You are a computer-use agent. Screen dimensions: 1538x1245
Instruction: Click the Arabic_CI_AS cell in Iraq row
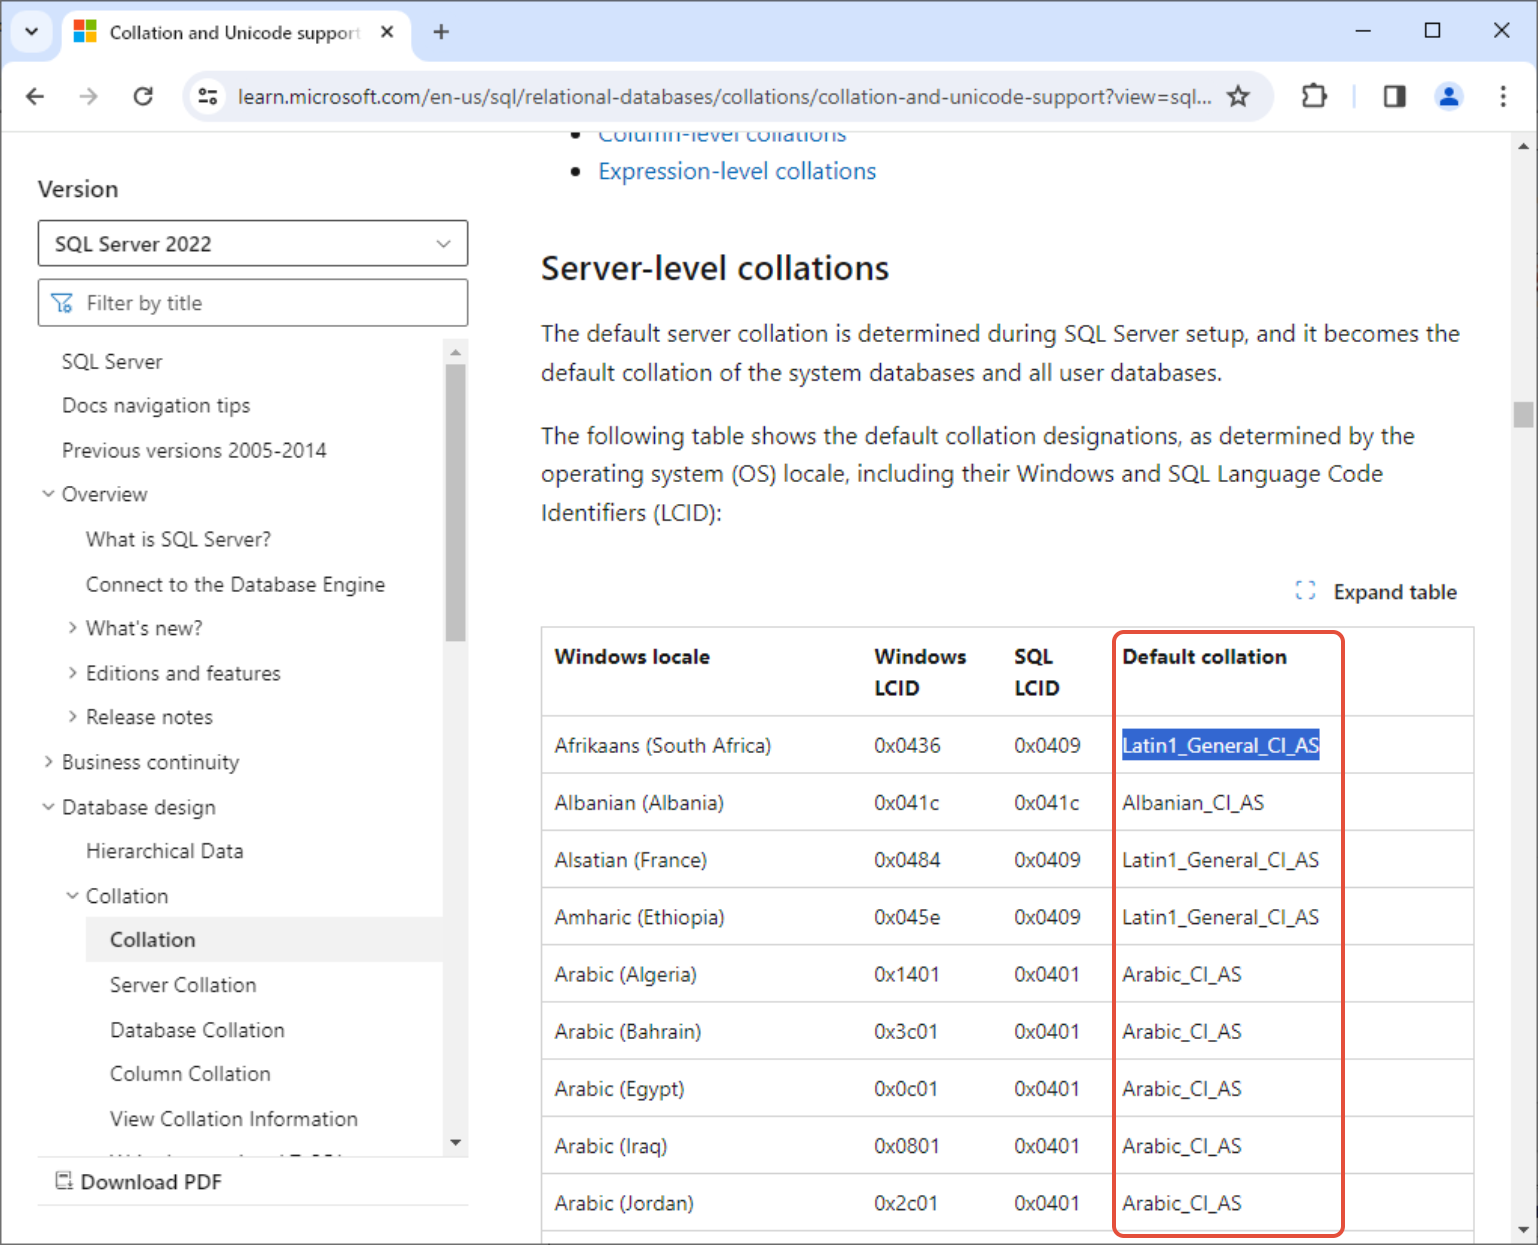pos(1181,1146)
